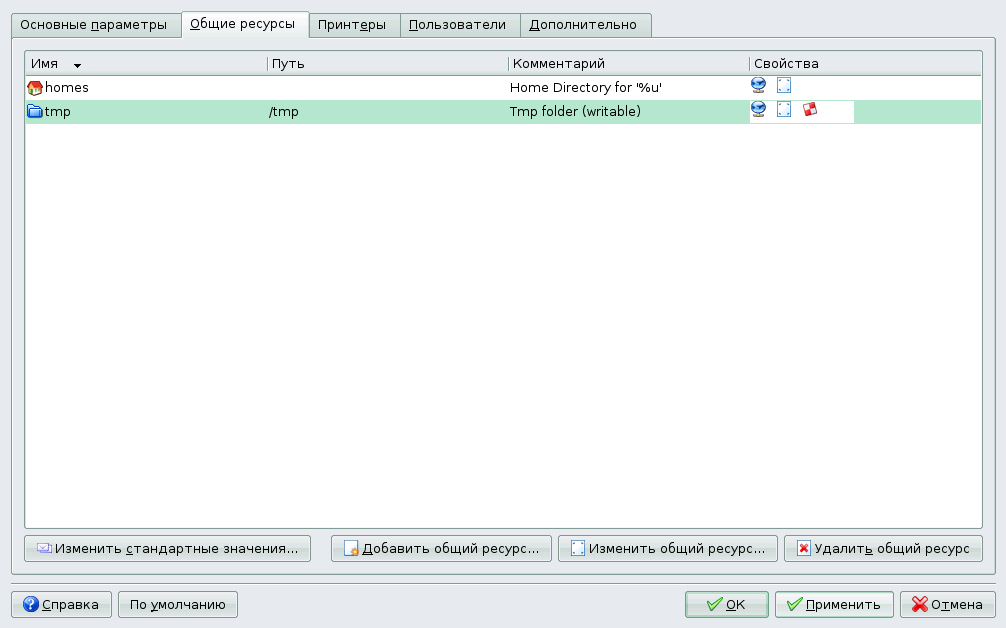Click the globe icon in the homes row
The width and height of the screenshot is (1006, 628).
coord(760,86)
